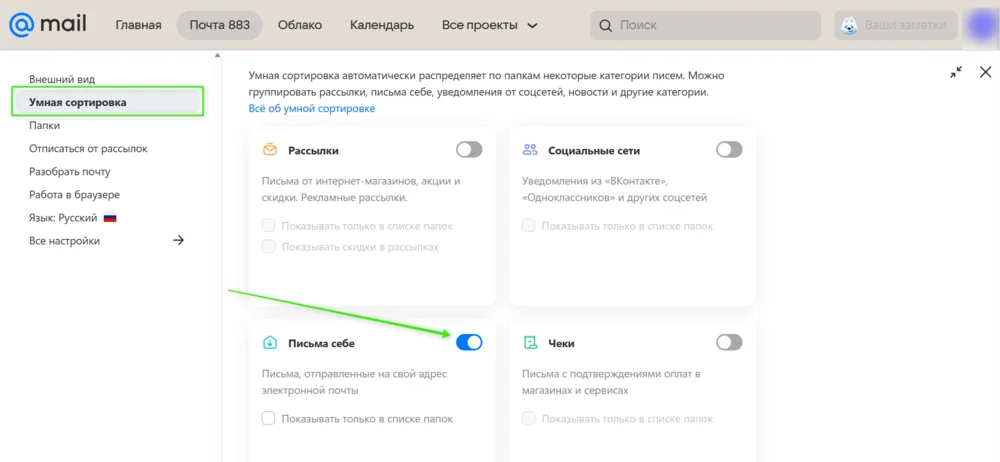Screen dimensions: 1000x462
Task: Click the blurred user avatar
Action: 981,25
